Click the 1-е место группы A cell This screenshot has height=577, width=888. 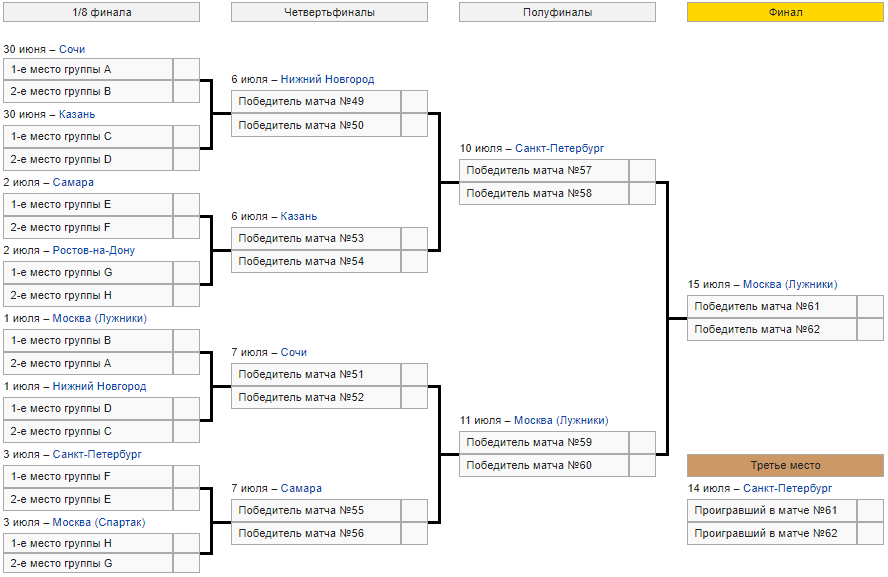point(88,69)
